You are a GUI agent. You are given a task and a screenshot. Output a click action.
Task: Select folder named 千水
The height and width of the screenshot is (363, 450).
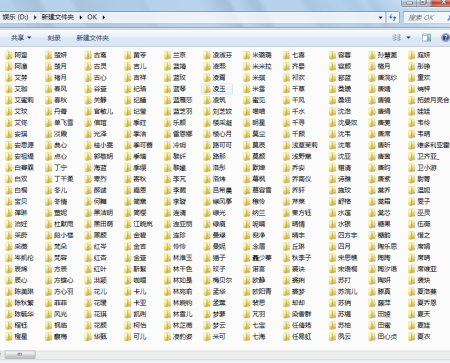click(x=294, y=111)
